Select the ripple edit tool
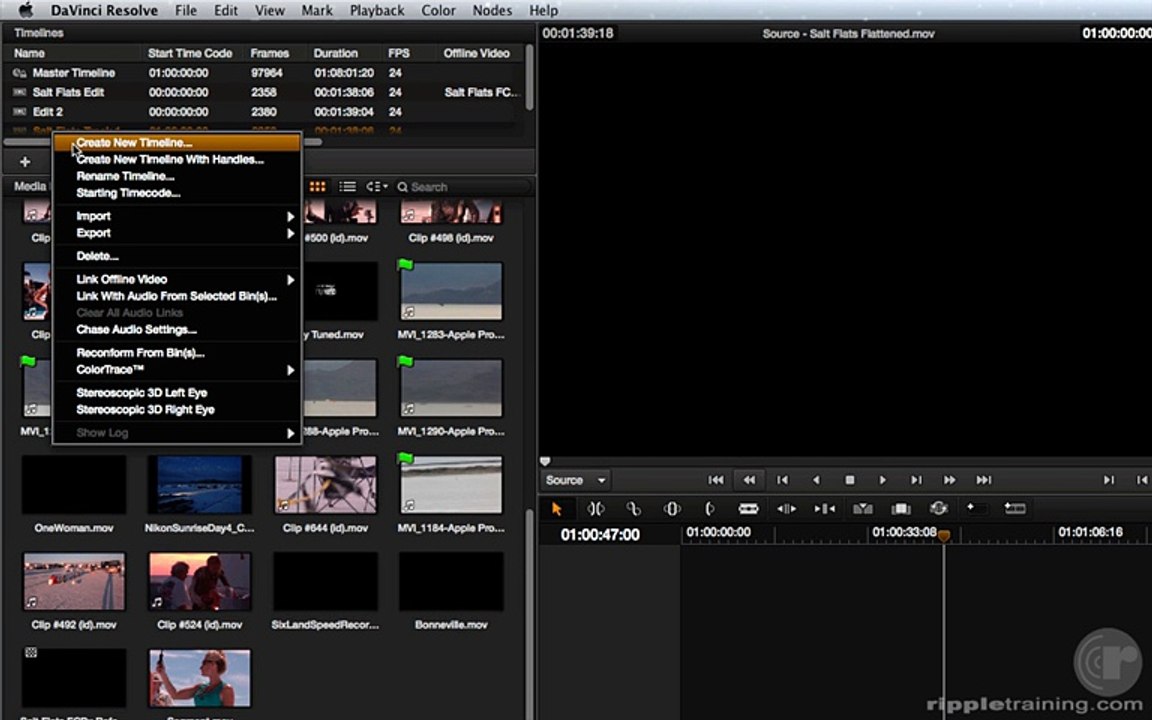Screen dimensions: 1152x720 coord(596,508)
